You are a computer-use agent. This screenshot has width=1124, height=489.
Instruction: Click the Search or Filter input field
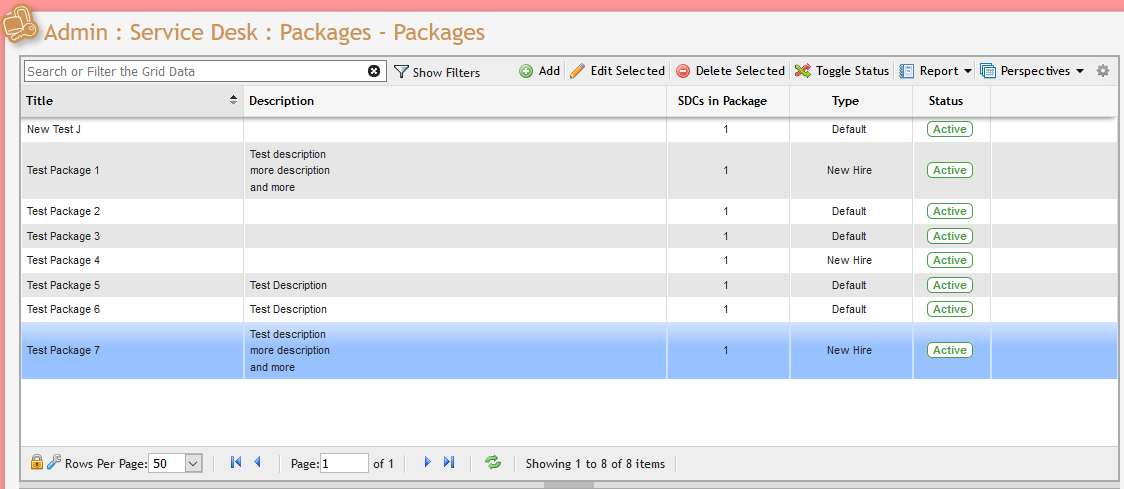195,71
